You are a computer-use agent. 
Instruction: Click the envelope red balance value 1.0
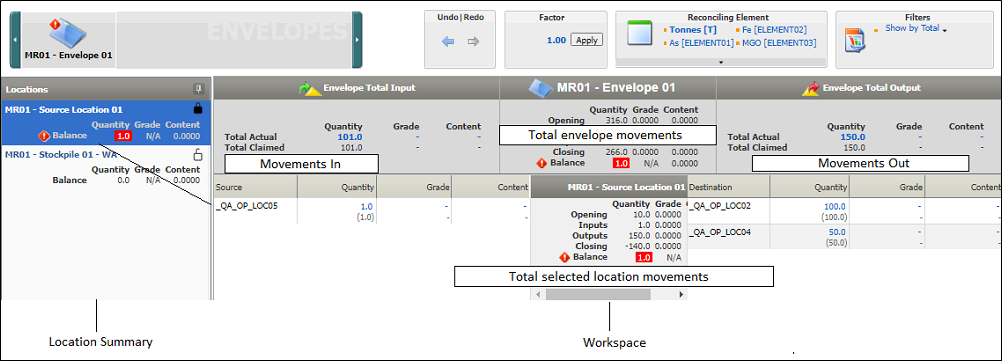620,163
